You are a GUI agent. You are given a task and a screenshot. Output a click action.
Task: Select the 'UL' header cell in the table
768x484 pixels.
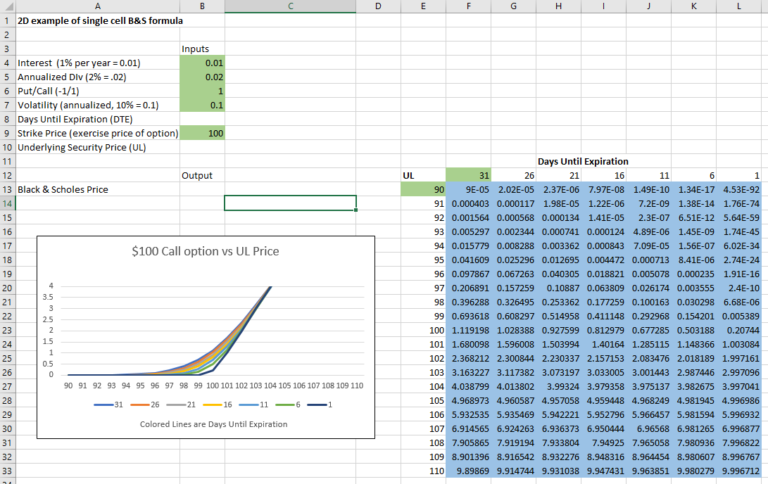[423, 175]
